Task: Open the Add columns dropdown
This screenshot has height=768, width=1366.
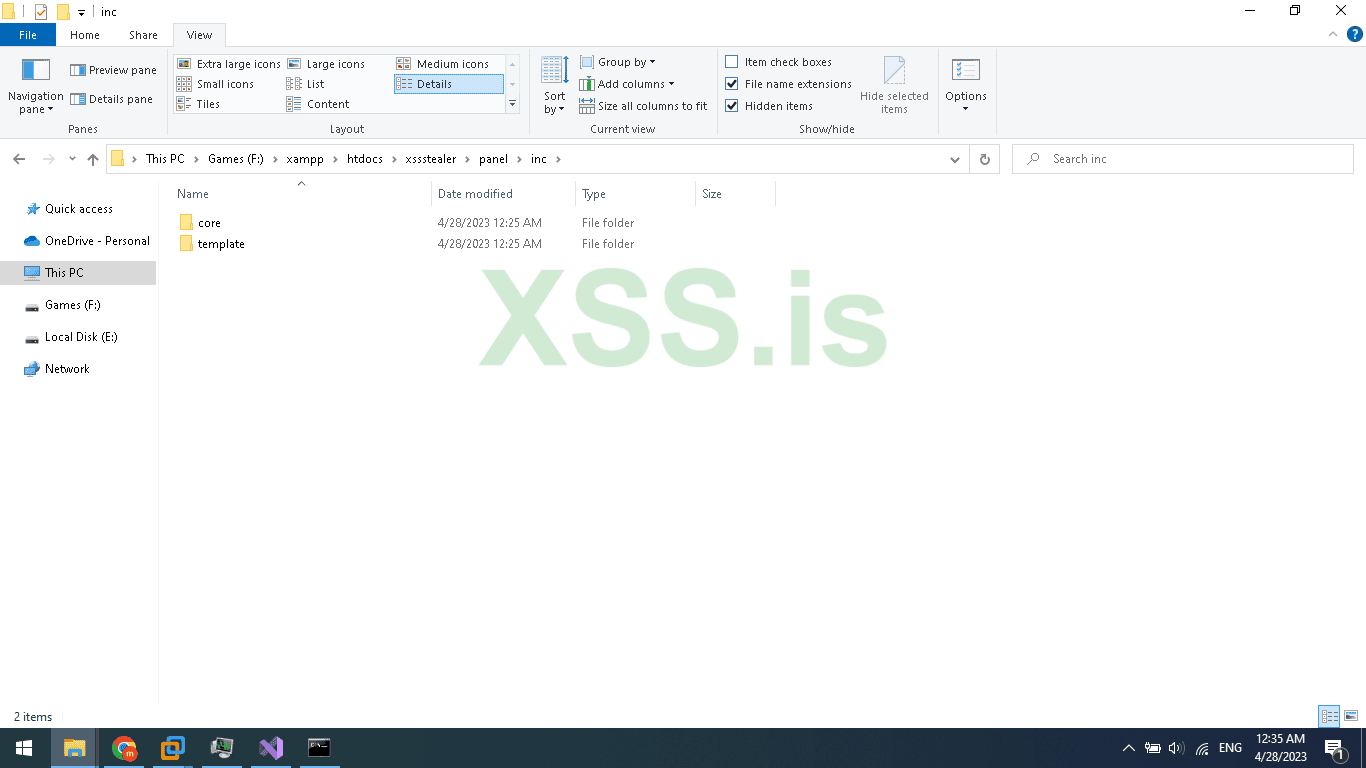Action: coord(627,84)
